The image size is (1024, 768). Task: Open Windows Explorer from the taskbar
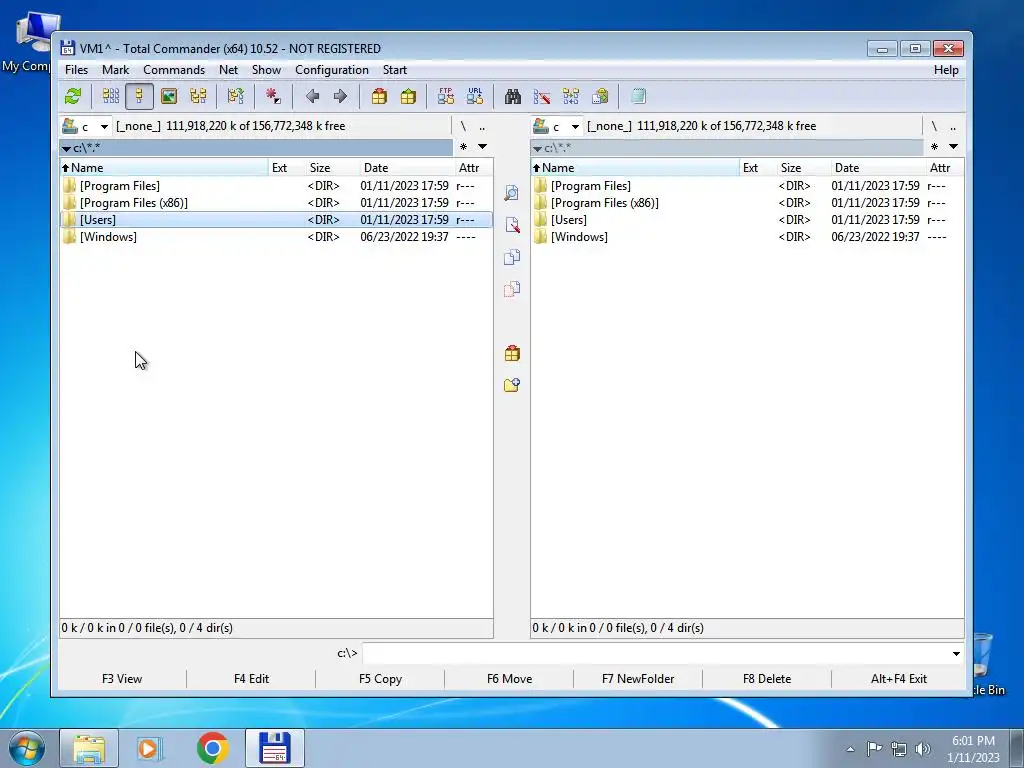(89, 748)
